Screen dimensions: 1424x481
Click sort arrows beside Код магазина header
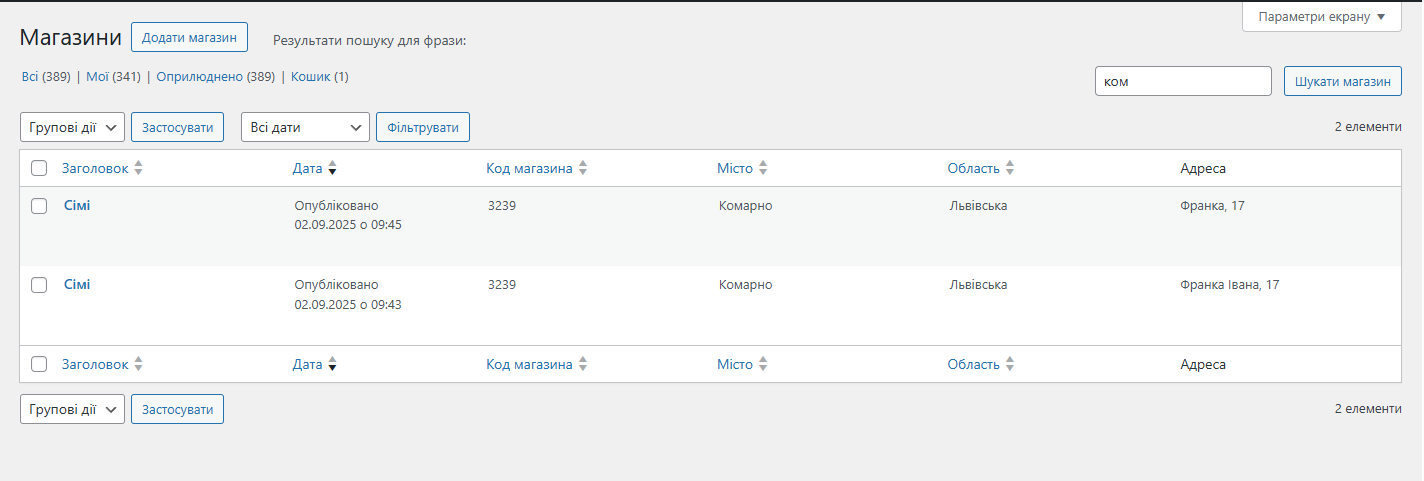coord(582,168)
